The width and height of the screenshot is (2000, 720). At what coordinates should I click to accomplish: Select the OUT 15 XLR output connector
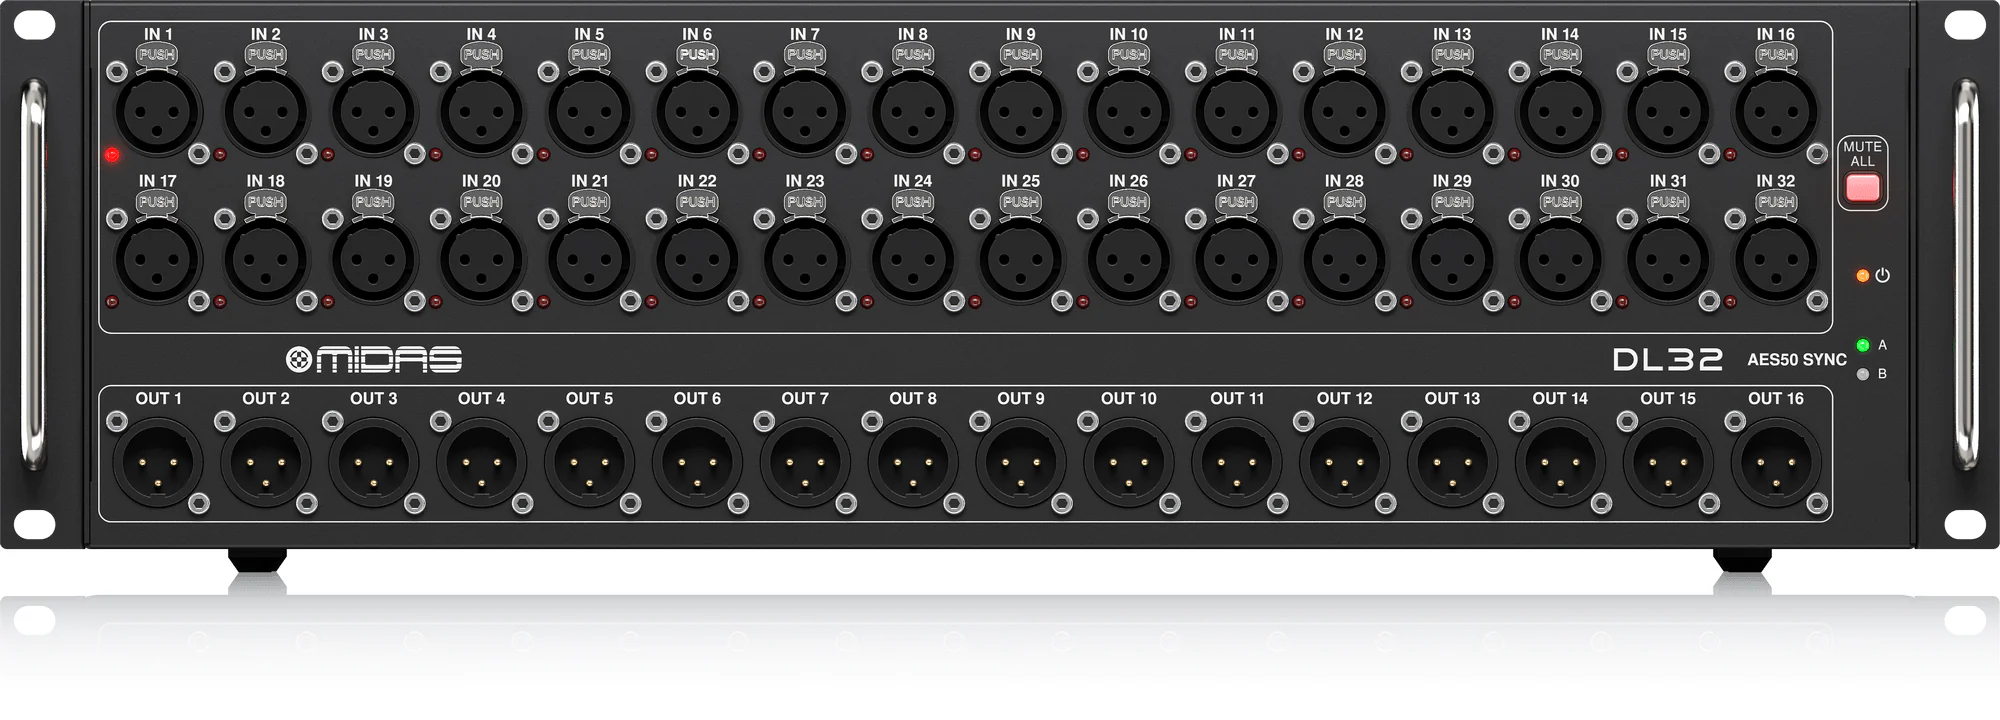click(x=1668, y=463)
